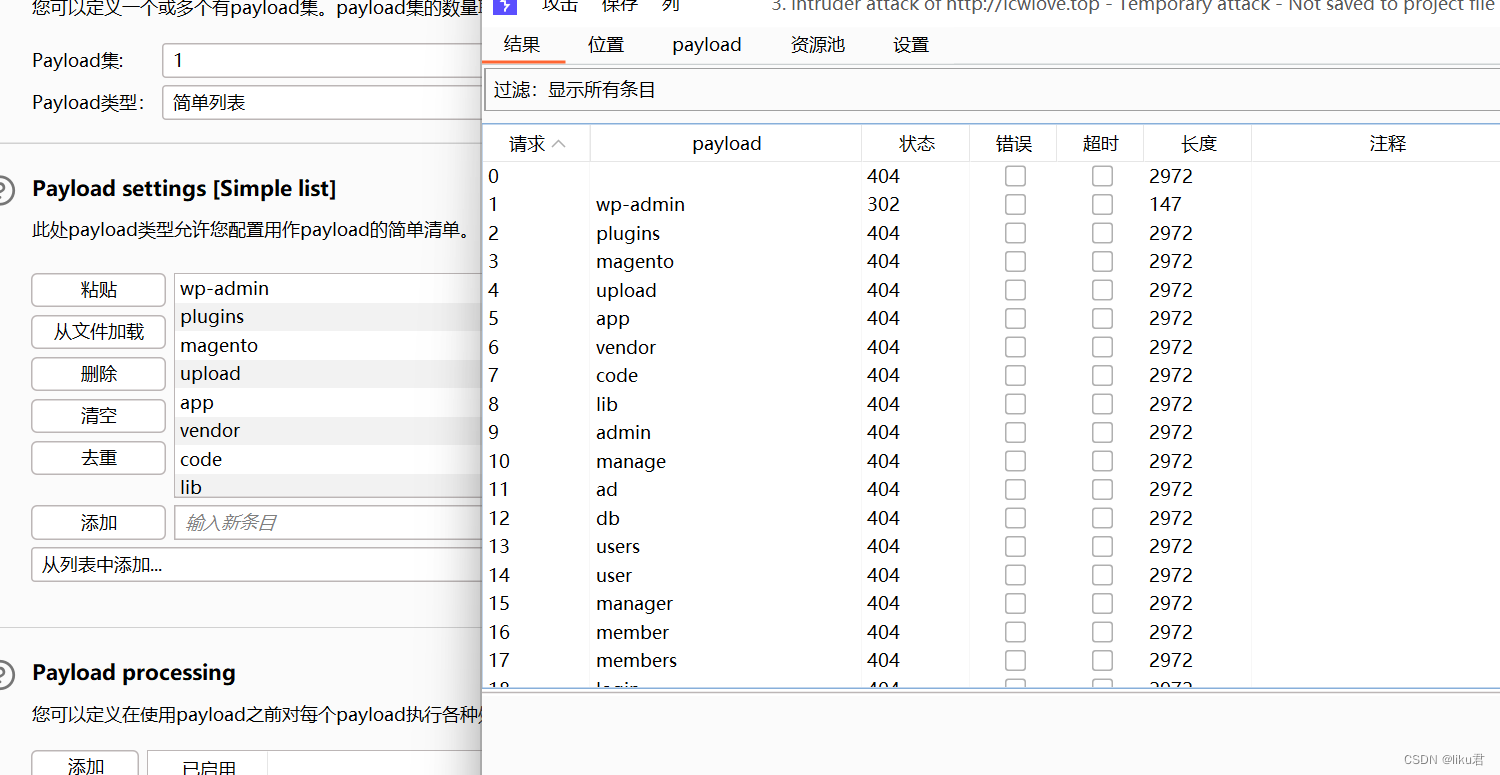Viewport: 1500px width, 775px height.
Task: Open the 结果 tab
Action: (x=522, y=44)
